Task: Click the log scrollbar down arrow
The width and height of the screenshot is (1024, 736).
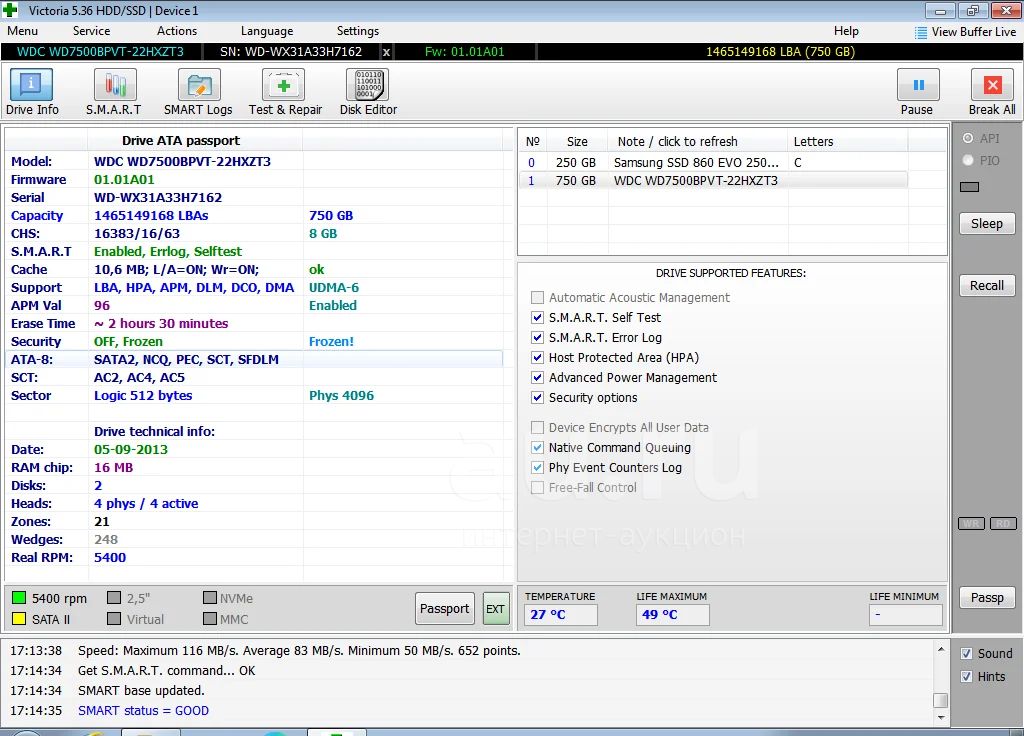Action: [x=940, y=717]
